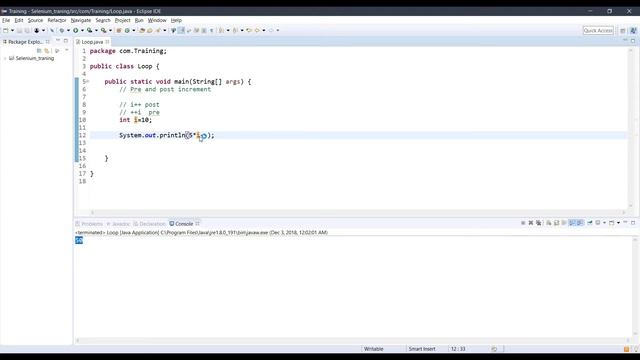This screenshot has width=640, height=360.
Task: Click the green Run button icon
Action: 76,30
